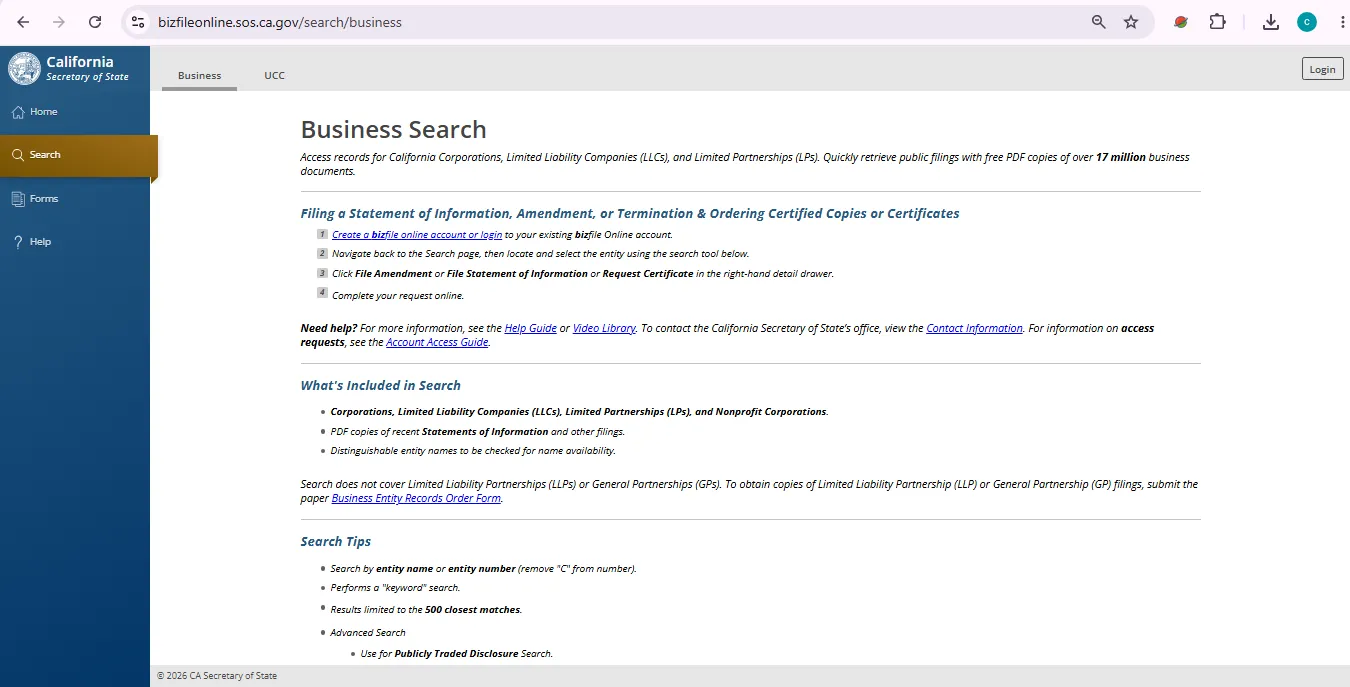1350x687 pixels.
Task: Click "Filing a Statement of Information" heading
Action: pos(630,213)
